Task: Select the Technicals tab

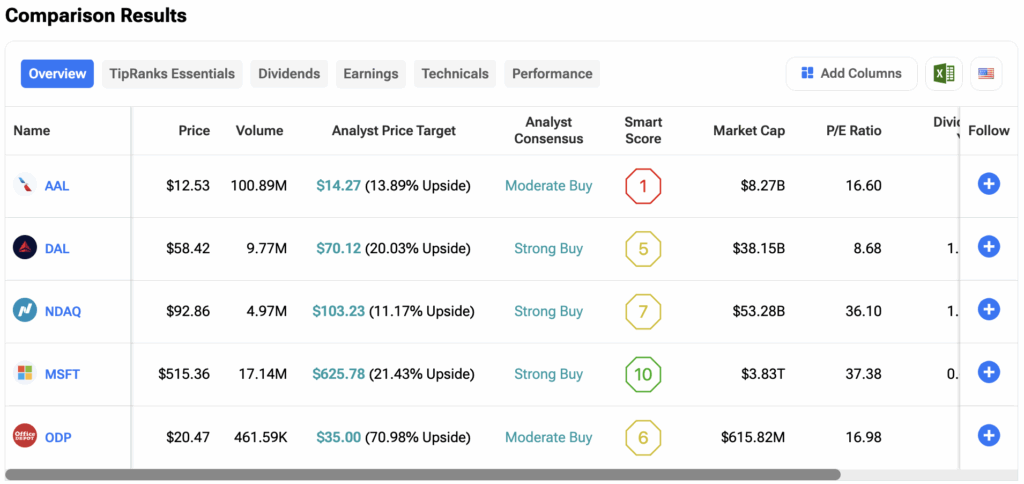Action: click(455, 74)
